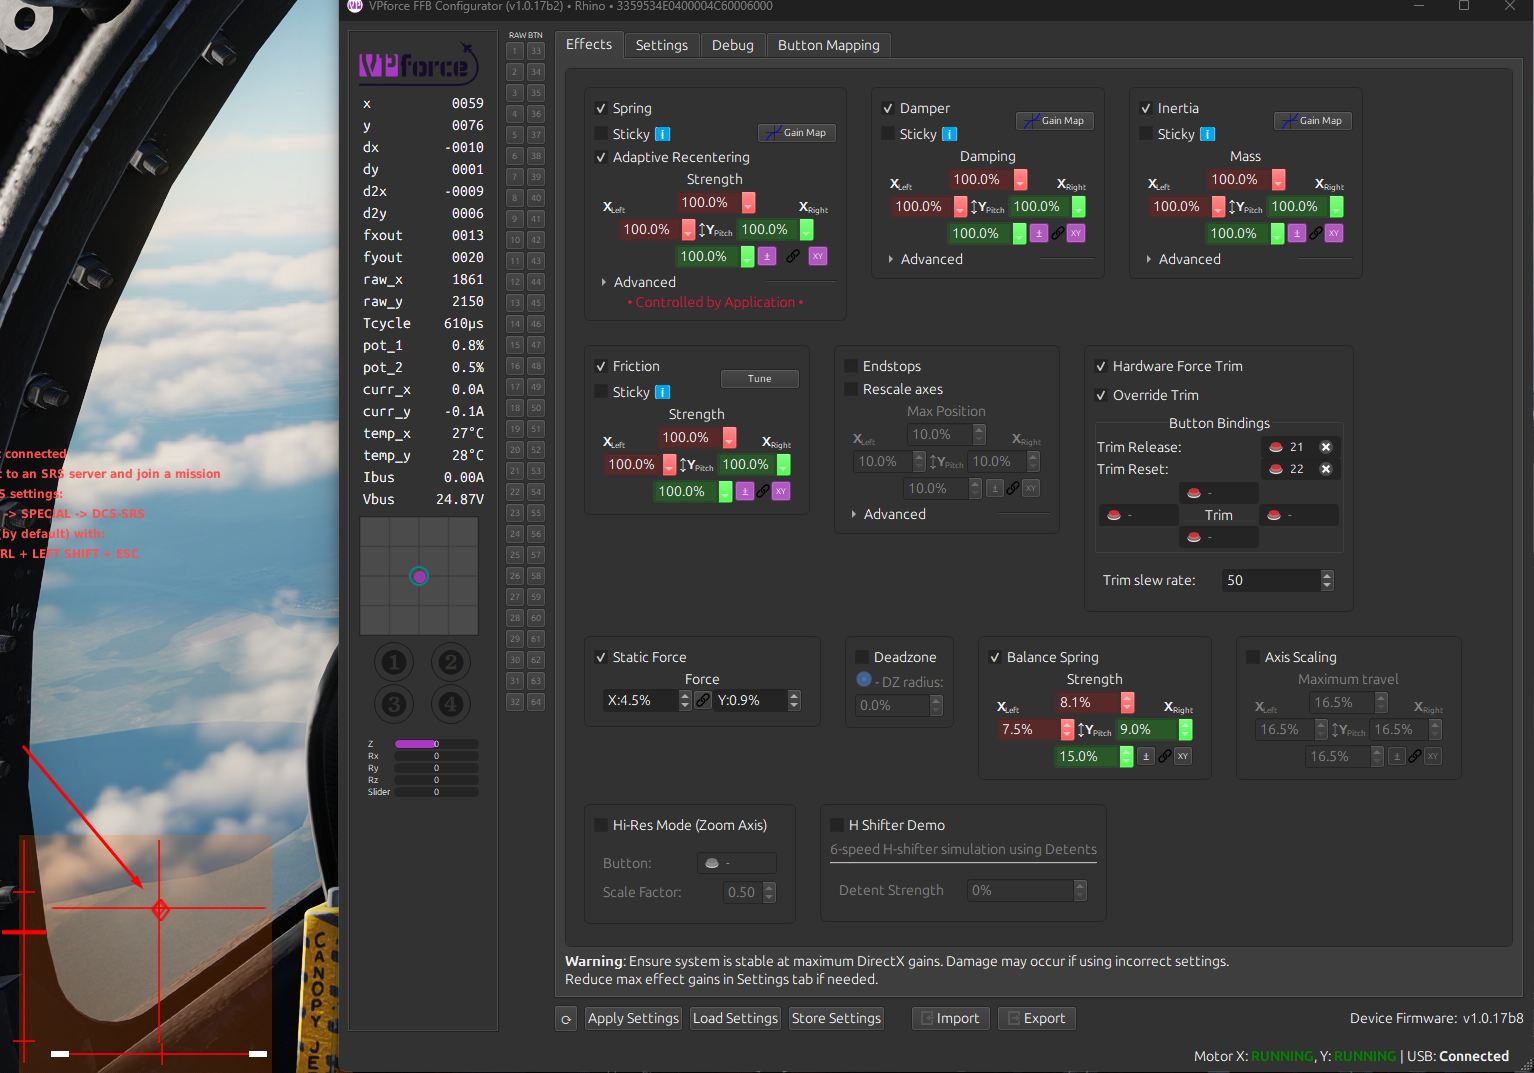Enable Rescale axes checkbox
The image size is (1534, 1073).
click(x=851, y=389)
